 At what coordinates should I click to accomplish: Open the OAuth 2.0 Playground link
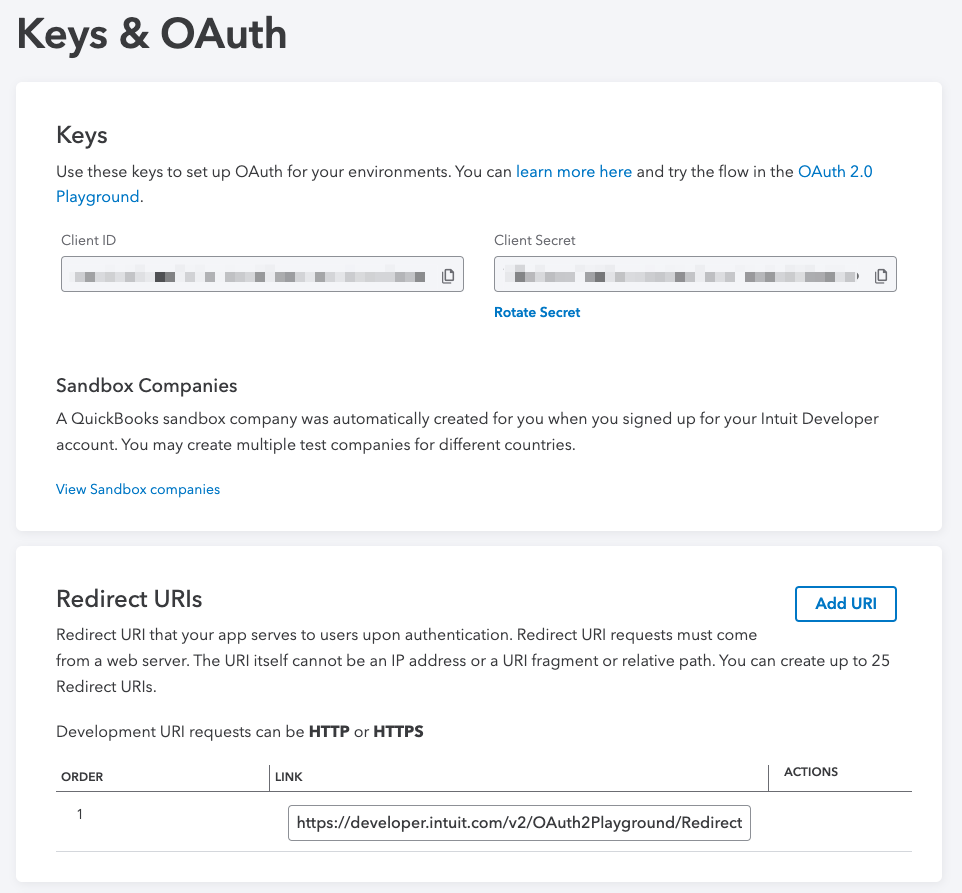(x=834, y=172)
